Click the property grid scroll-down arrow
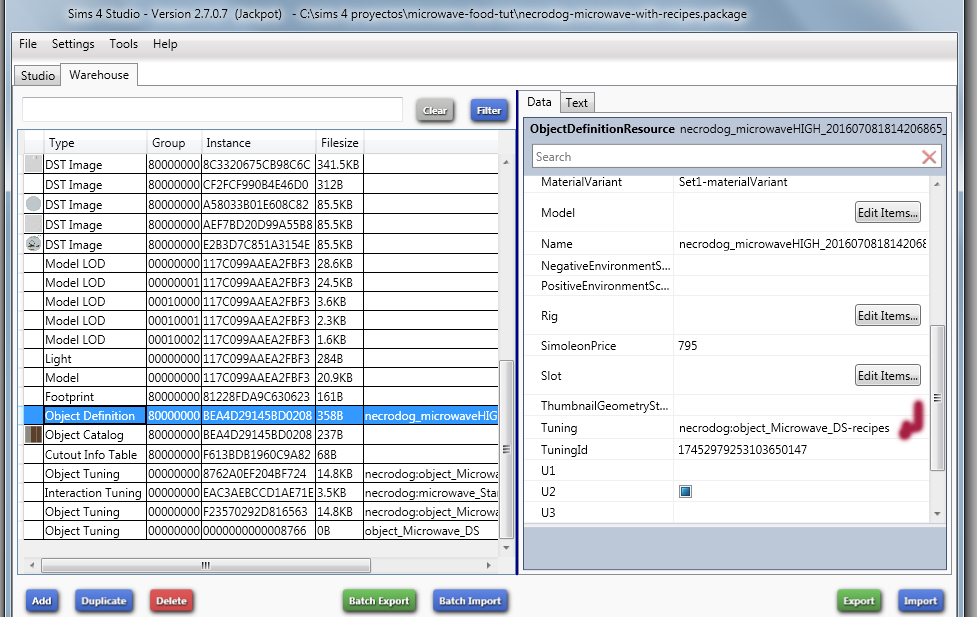The height and width of the screenshot is (617, 977). pyautogui.click(x=937, y=514)
